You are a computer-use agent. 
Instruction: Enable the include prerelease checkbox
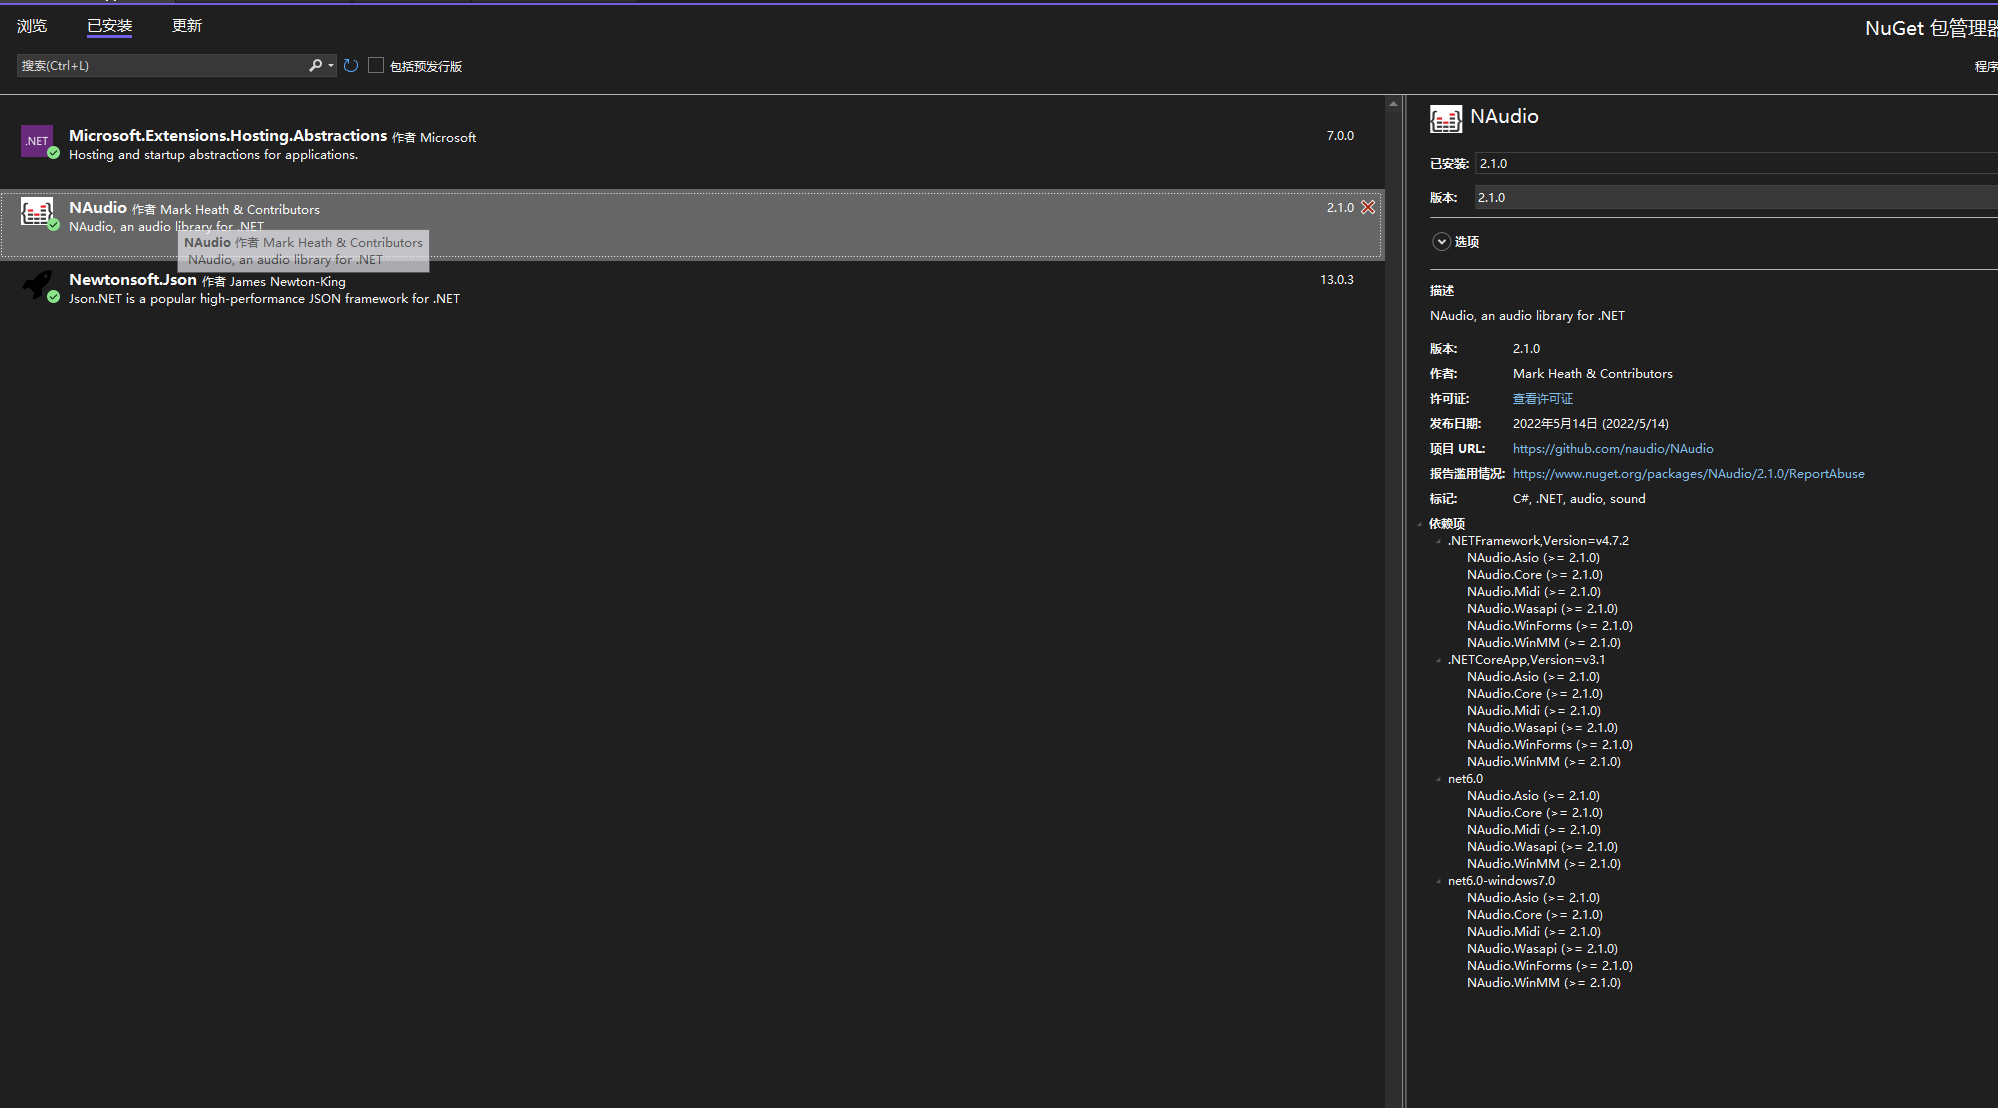[x=376, y=65]
